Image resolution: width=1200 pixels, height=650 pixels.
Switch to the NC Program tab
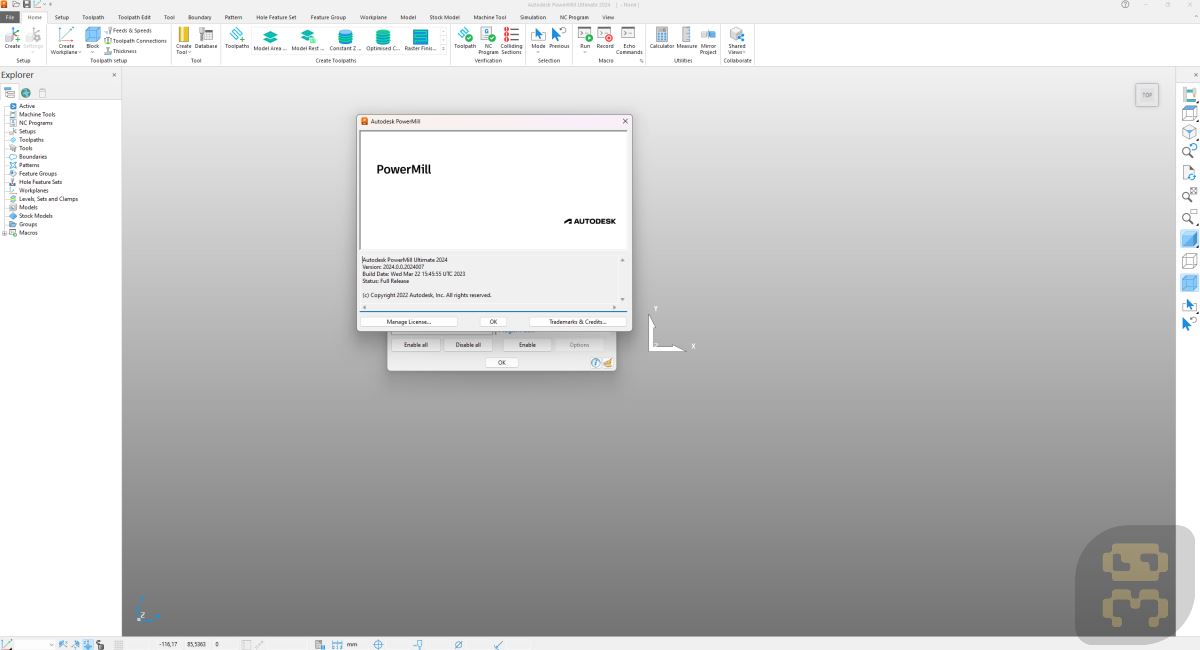574,17
